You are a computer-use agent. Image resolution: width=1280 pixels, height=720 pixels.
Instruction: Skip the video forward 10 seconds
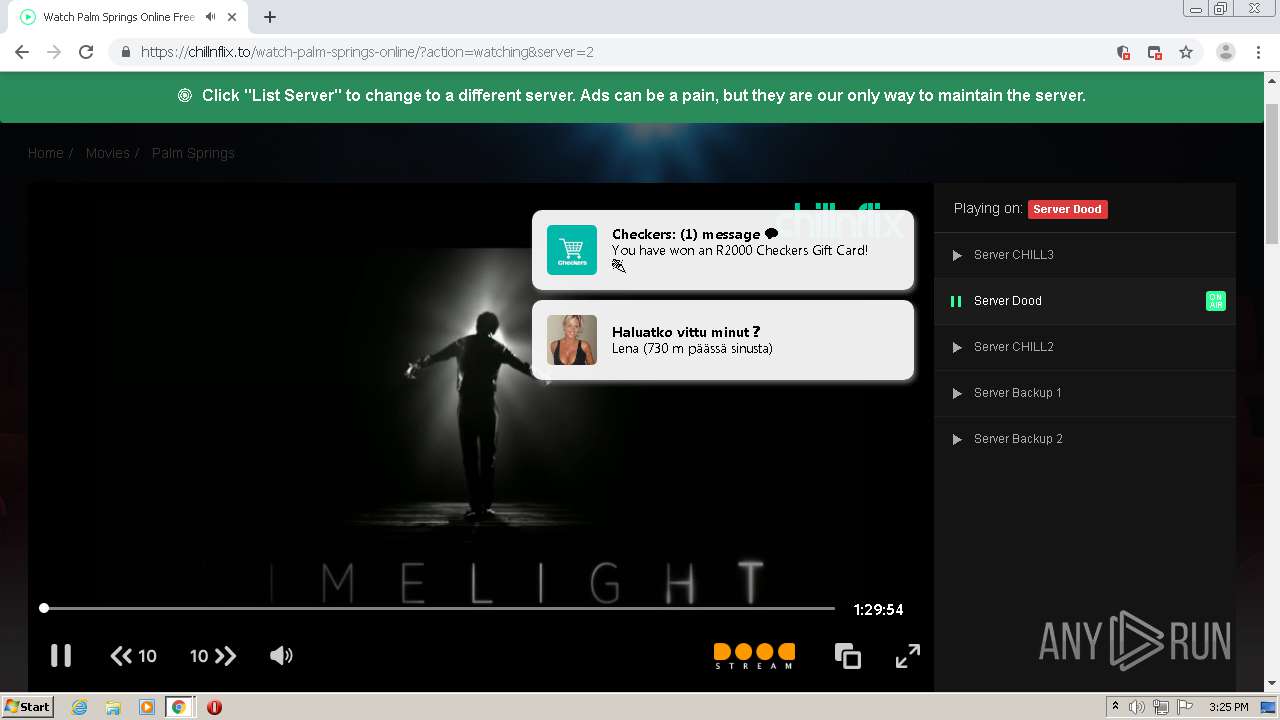point(213,656)
